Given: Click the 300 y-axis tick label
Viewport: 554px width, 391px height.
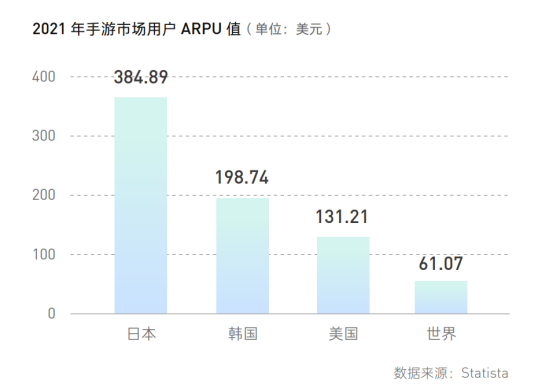Looking at the screenshot, I should pyautogui.click(x=44, y=136).
